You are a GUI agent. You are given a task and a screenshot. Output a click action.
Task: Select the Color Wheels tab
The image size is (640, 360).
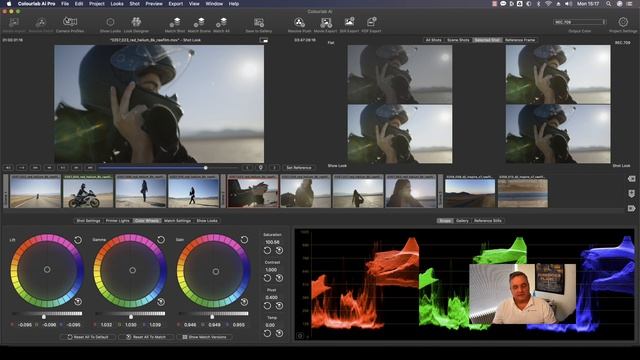pos(147,221)
